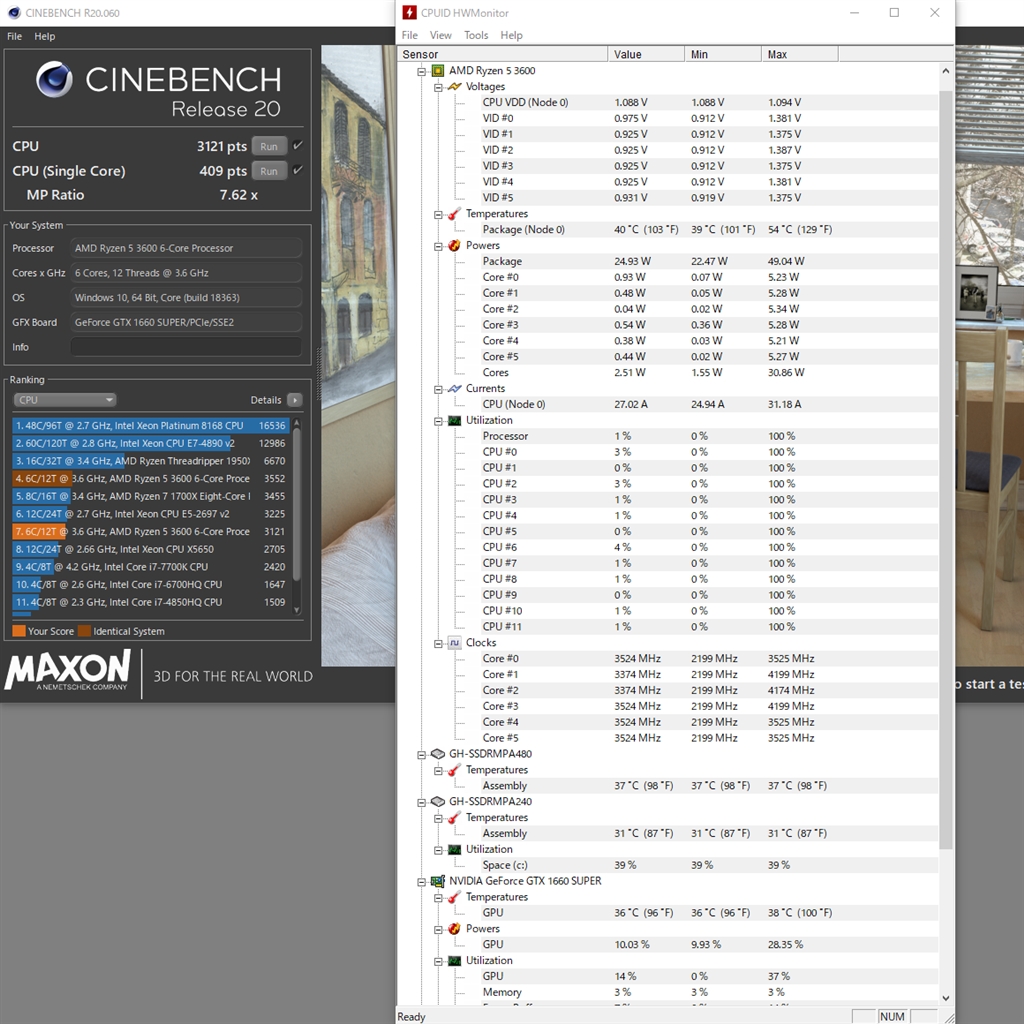Collapse the AMD Ryzen 5 3600 tree node

[421, 71]
